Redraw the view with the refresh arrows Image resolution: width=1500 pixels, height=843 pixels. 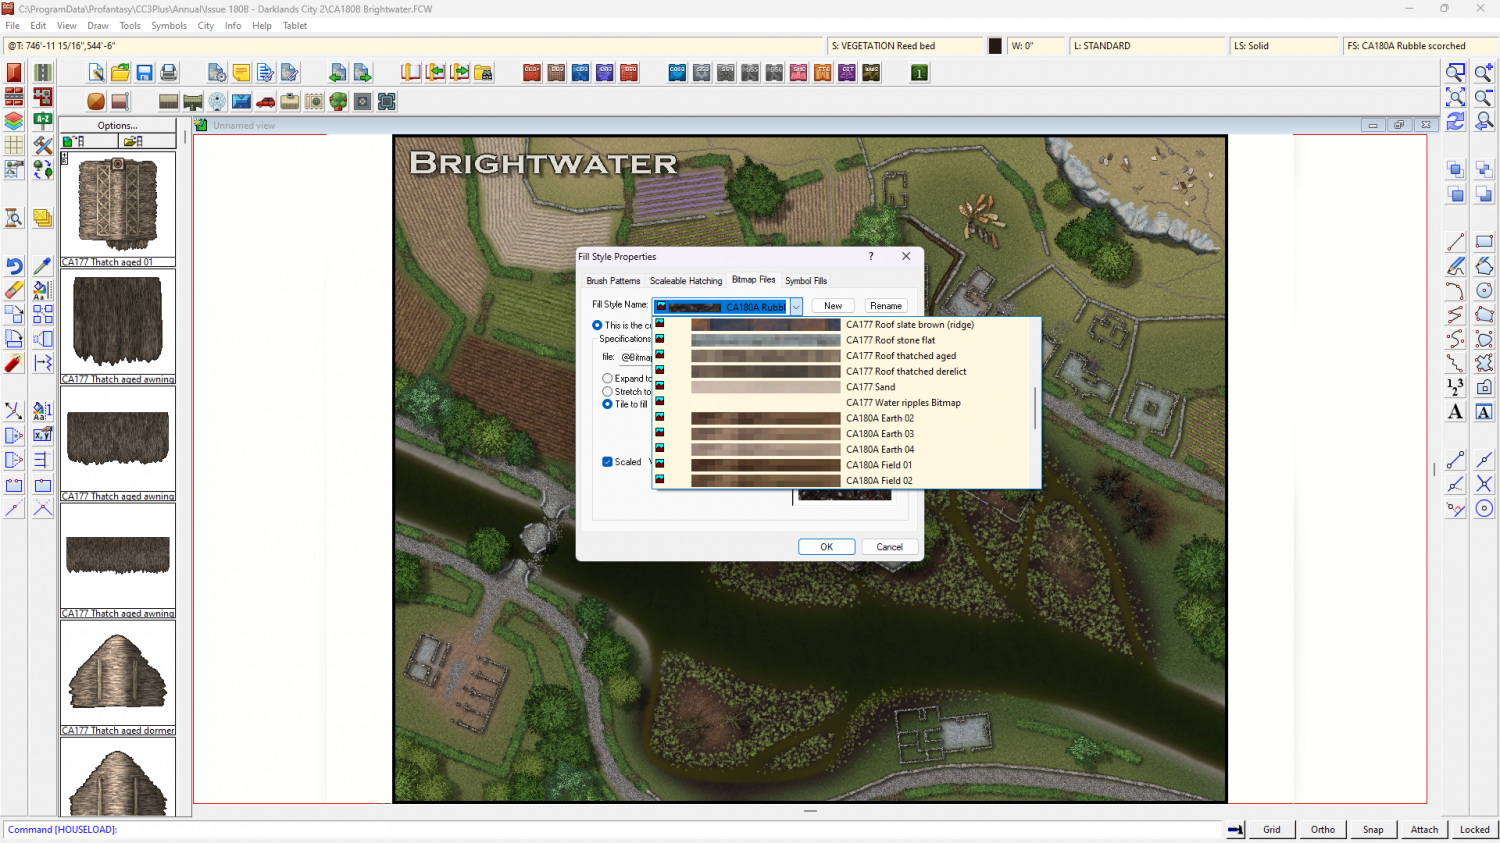[x=1456, y=121]
